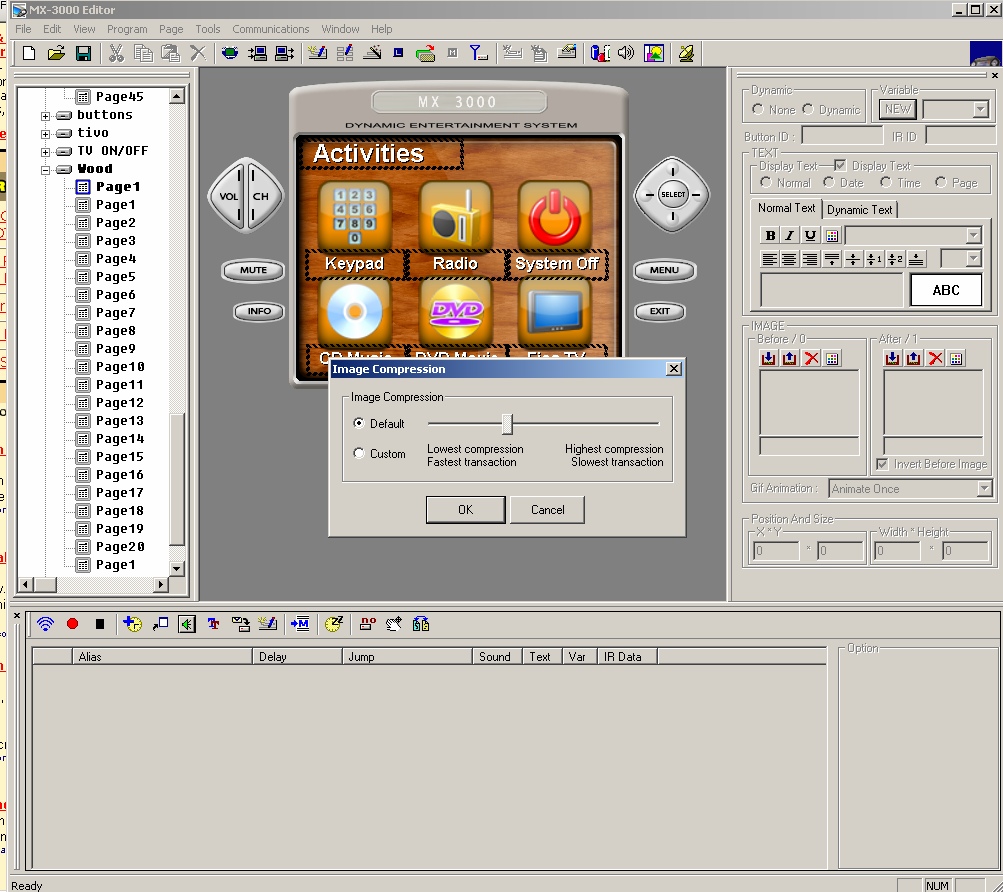Click the Copy icon in toolbar
Image resolution: width=1003 pixels, height=892 pixels.
143,53
